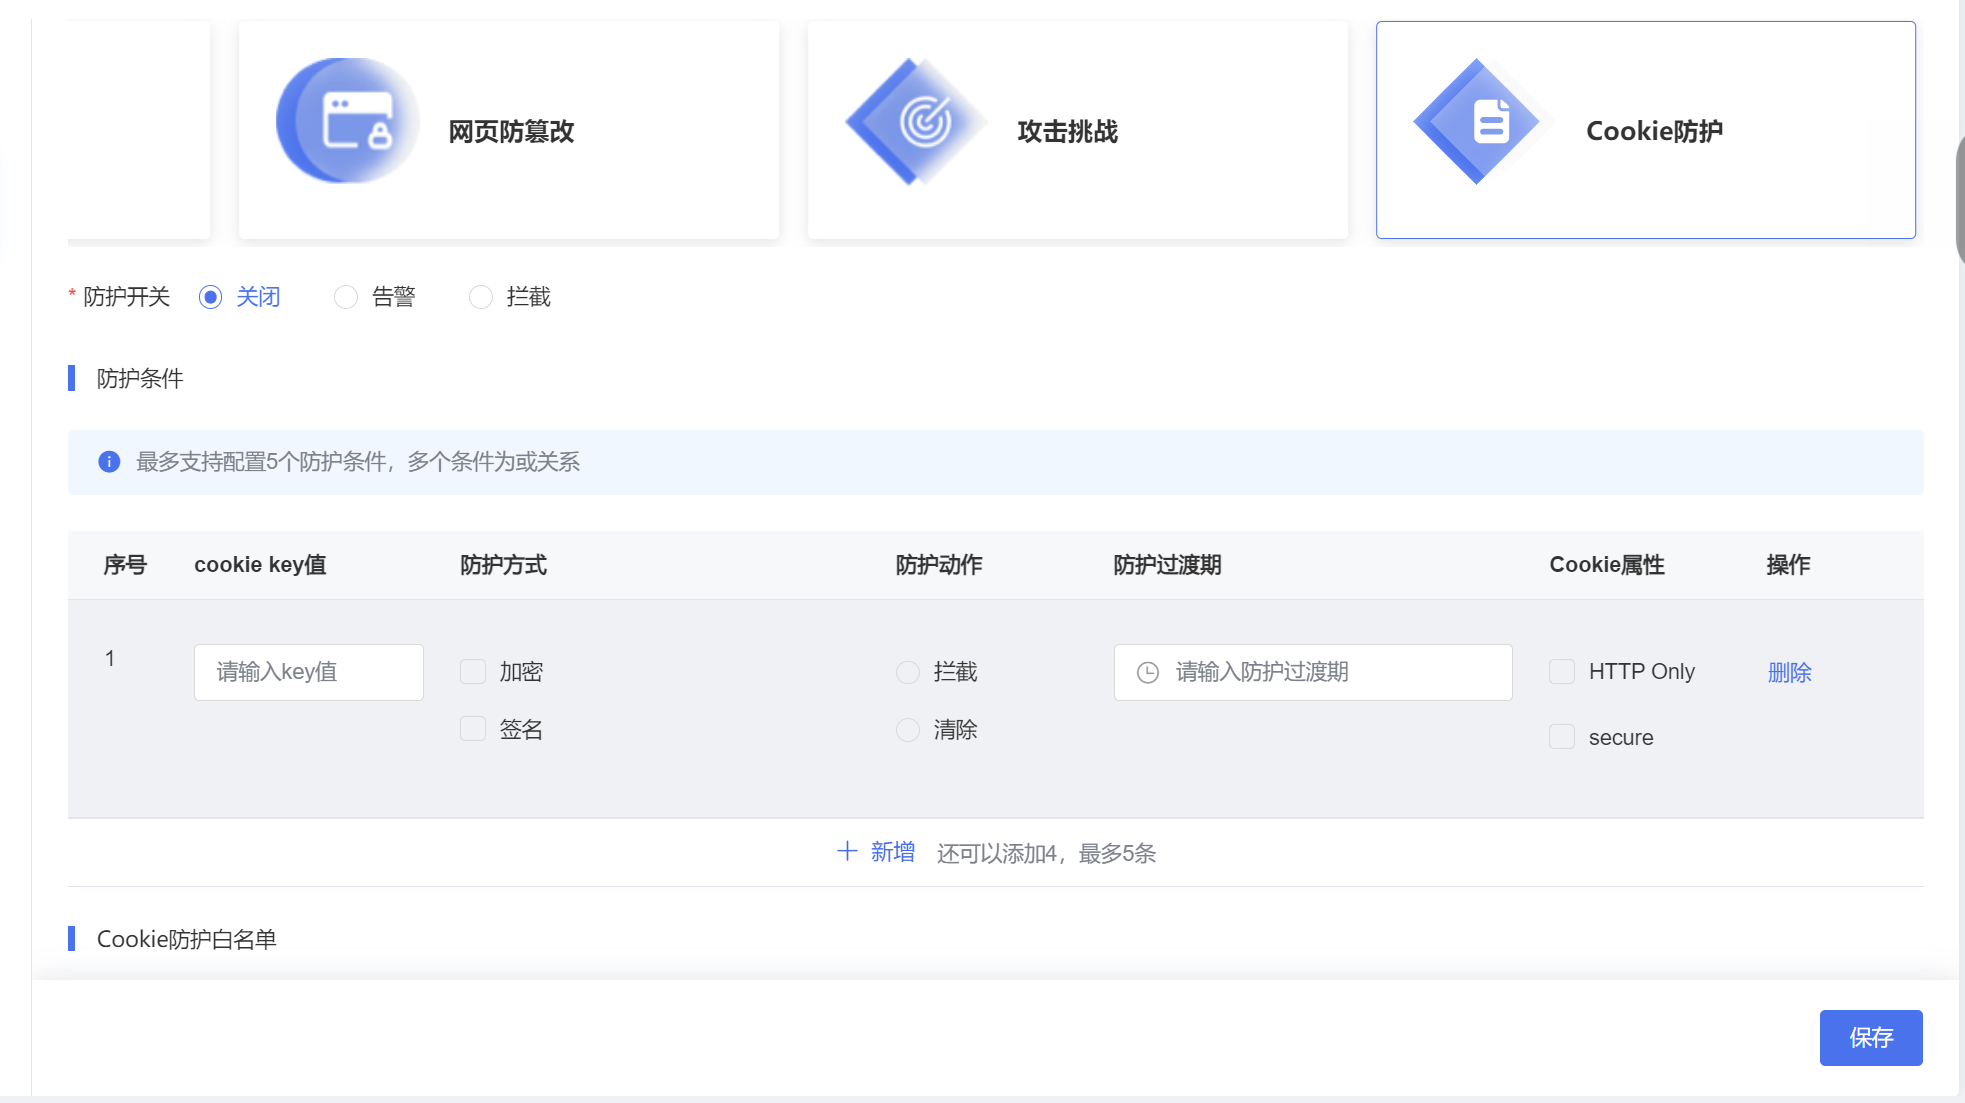The width and height of the screenshot is (1965, 1103).
Task: Click the info icon in notice banner
Action: click(109, 462)
